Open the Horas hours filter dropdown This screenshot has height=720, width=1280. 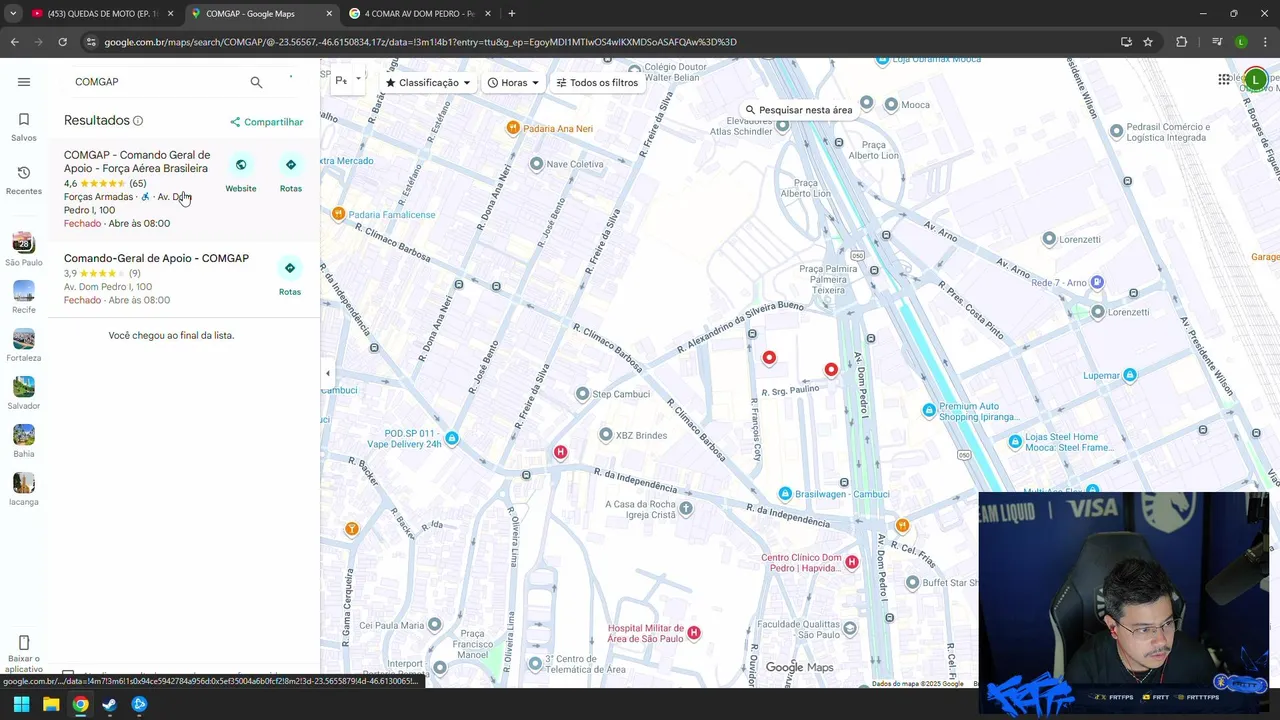pos(513,83)
